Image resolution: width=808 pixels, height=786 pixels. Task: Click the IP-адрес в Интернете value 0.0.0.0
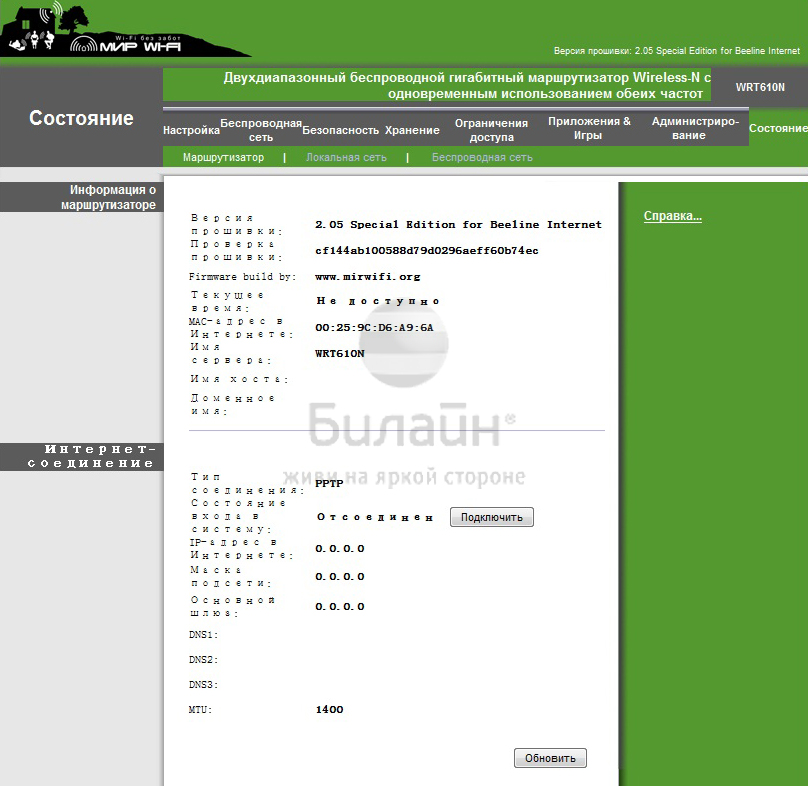(340, 549)
